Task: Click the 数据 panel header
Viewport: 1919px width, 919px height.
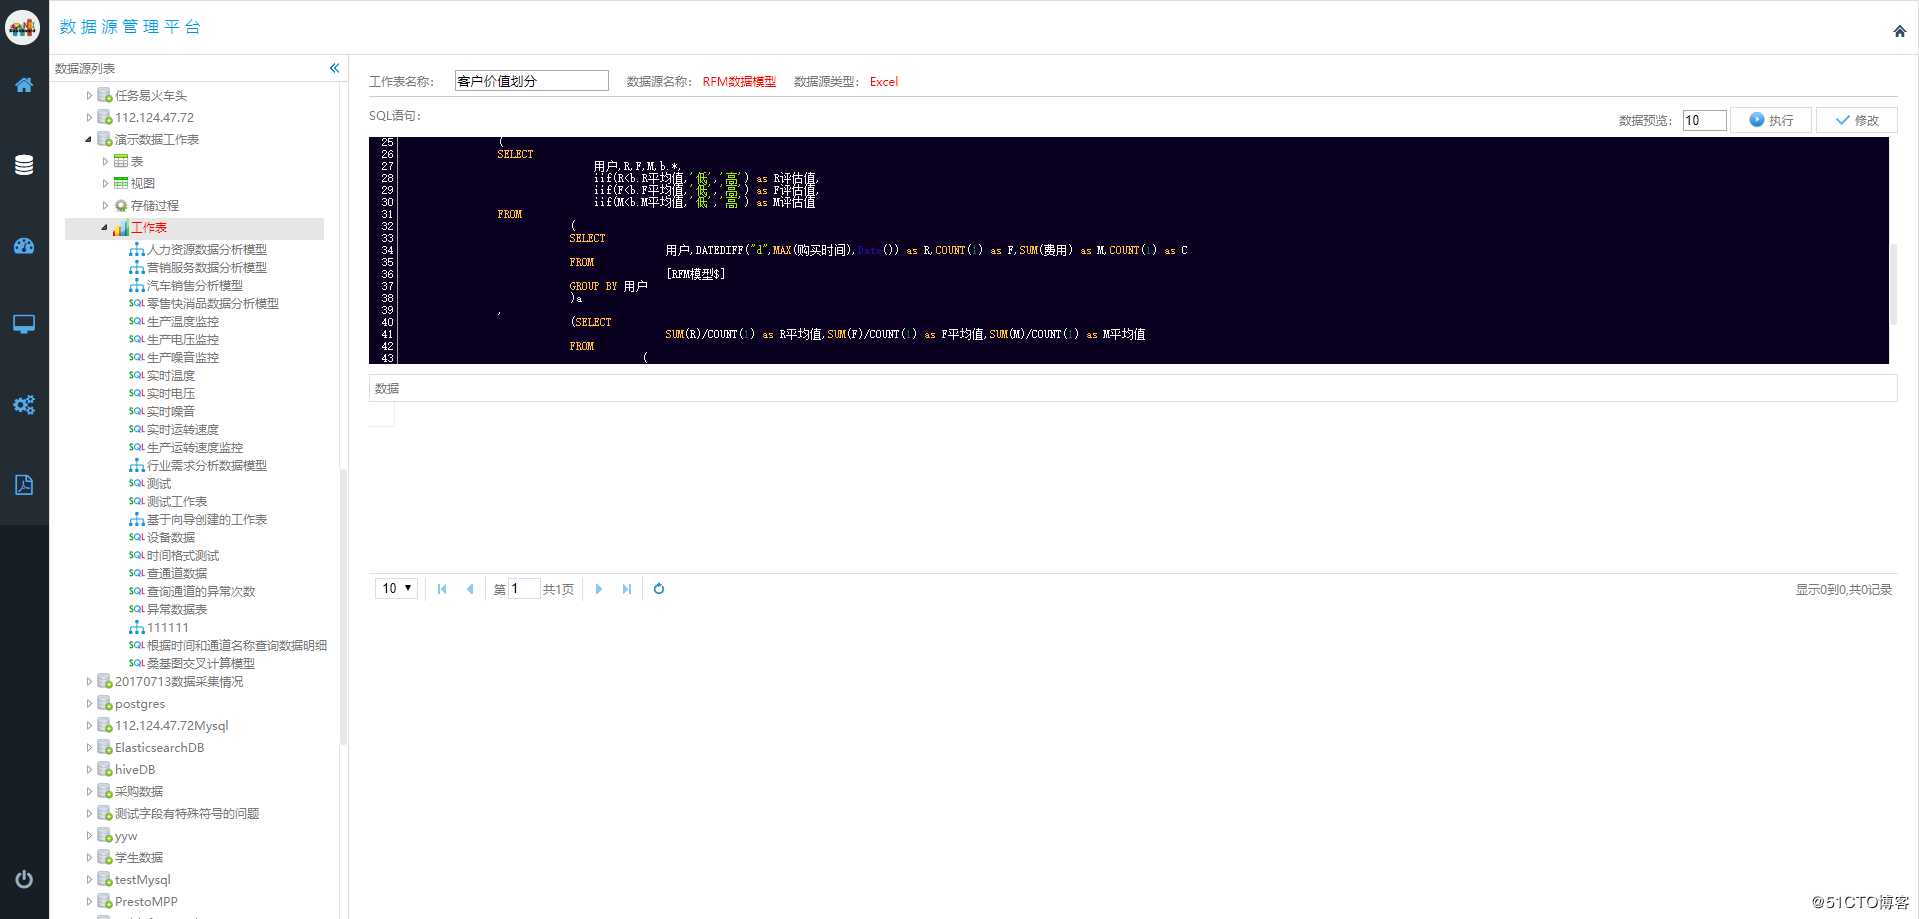Action: point(1133,388)
